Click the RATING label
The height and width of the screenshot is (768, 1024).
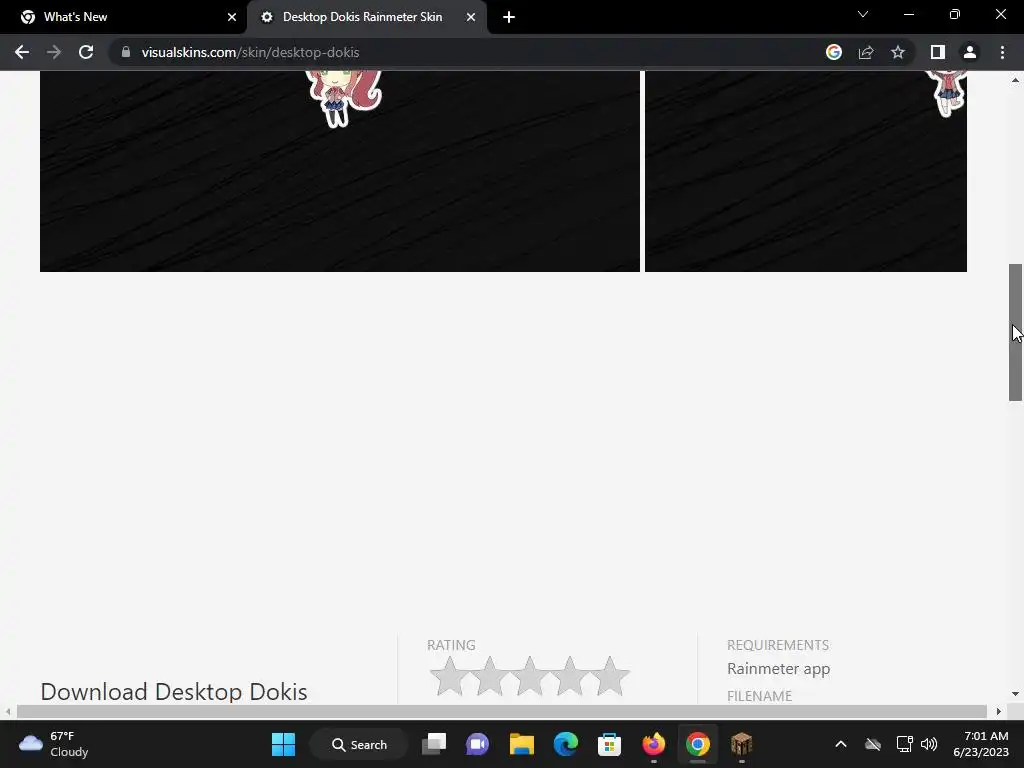(x=451, y=645)
